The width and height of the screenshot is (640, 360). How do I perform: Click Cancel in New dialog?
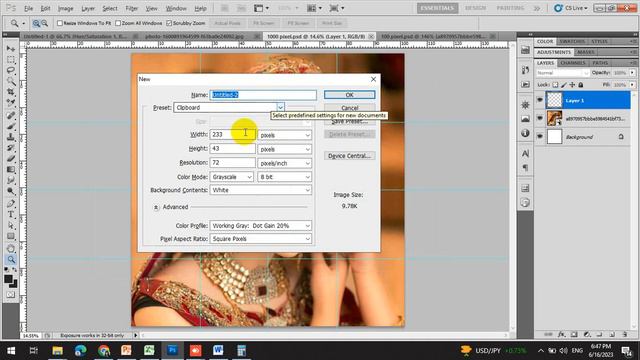tap(349, 108)
